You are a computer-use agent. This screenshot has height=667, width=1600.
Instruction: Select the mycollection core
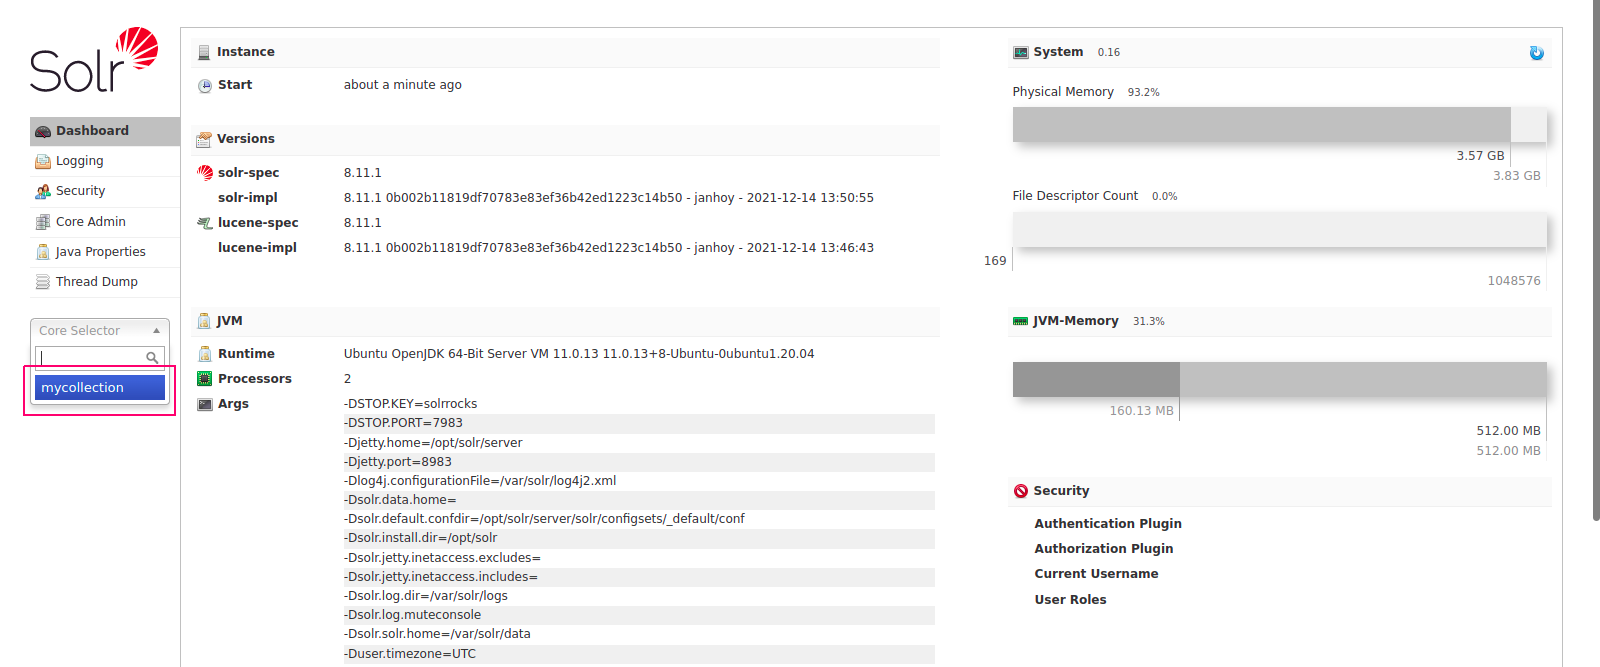(100, 388)
